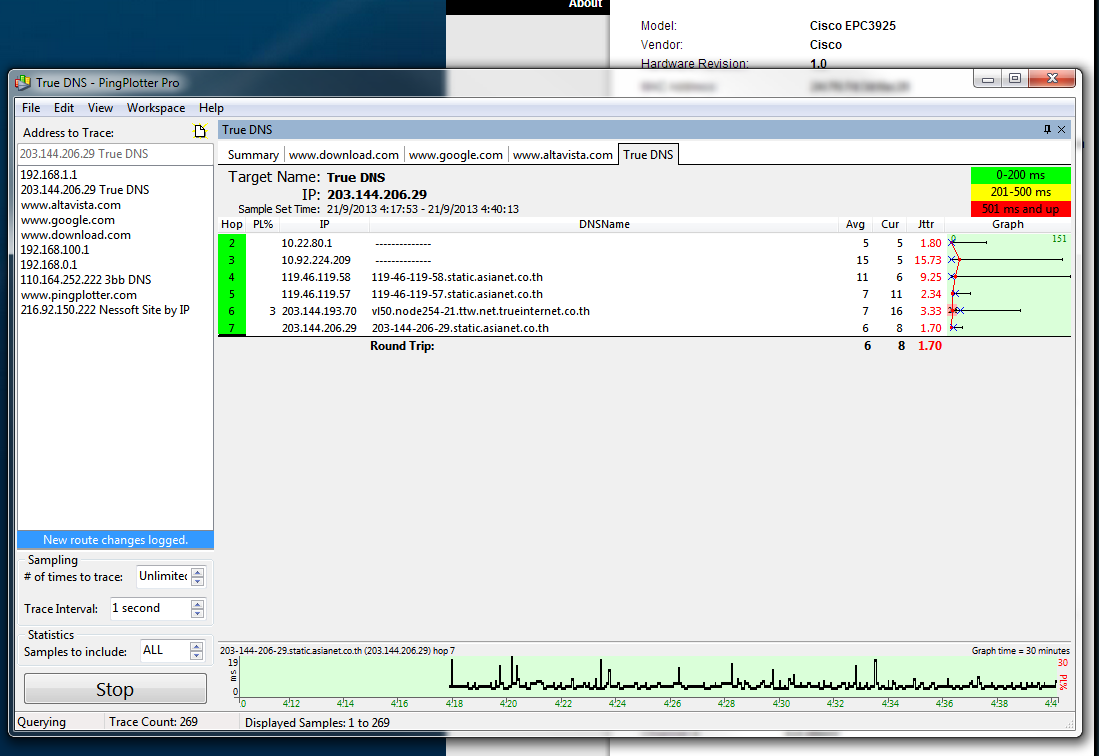Screen dimensions: 1099x756
Task: Open the Trace Interval combo box
Action: pos(150,608)
